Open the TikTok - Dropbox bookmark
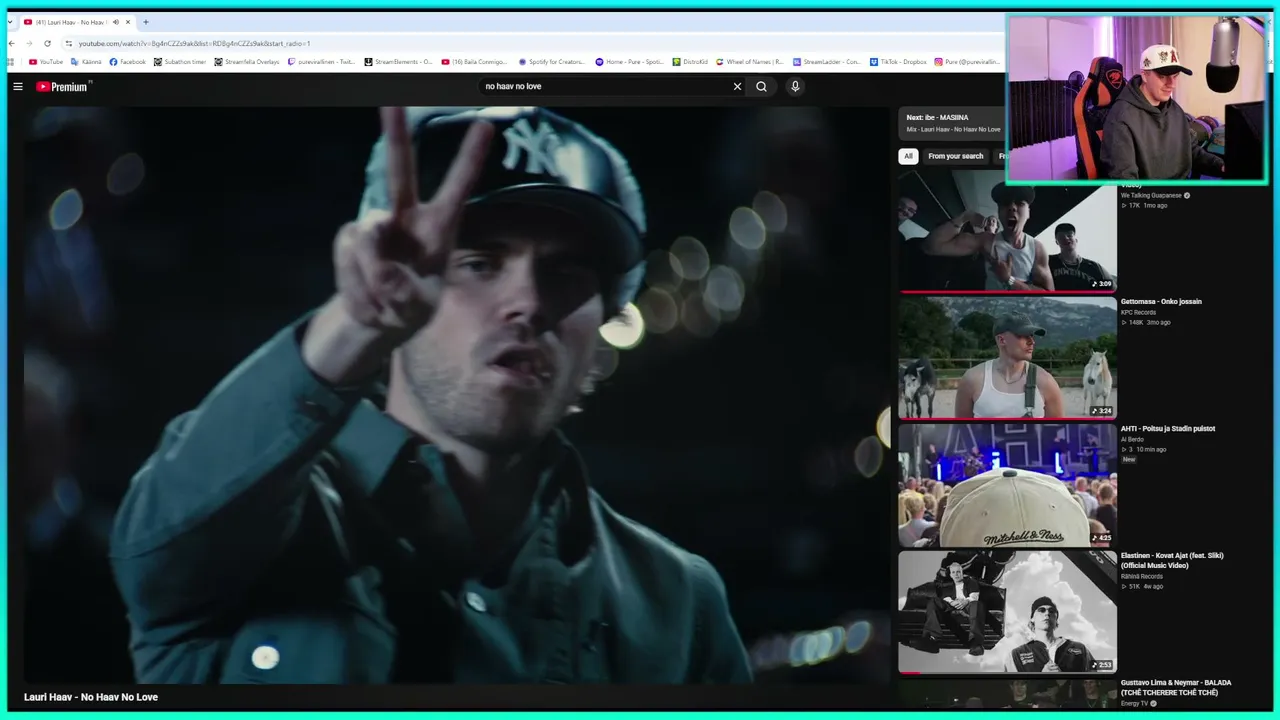 tap(898, 62)
